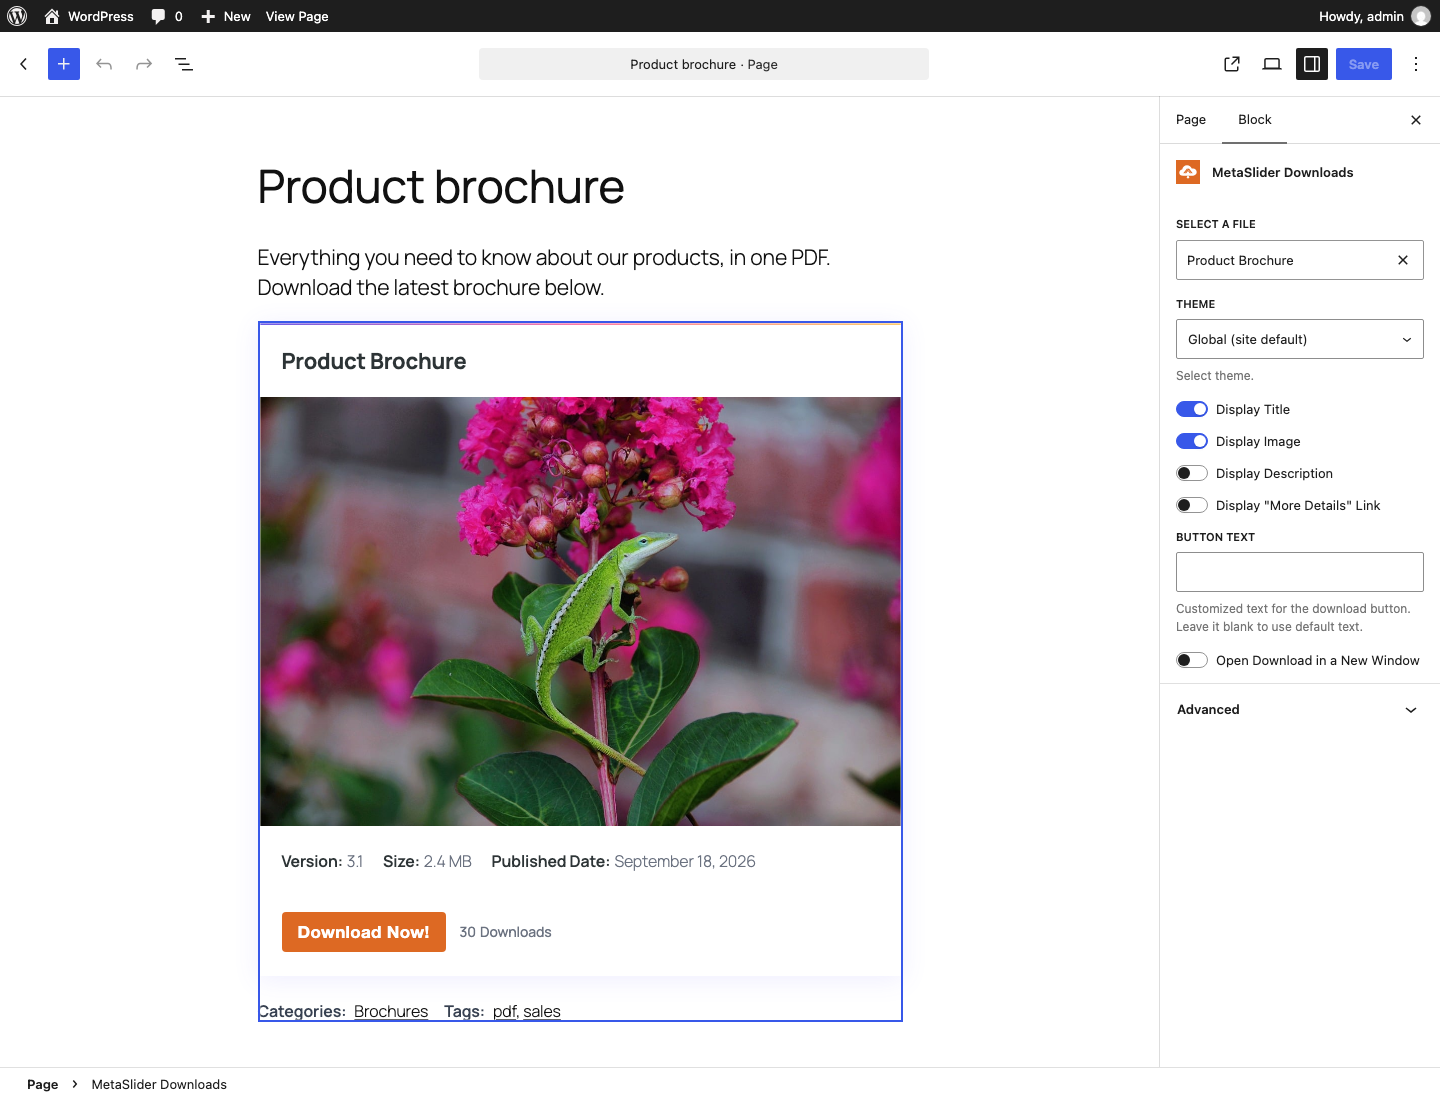Open the device preview options
Image resolution: width=1440 pixels, height=1100 pixels.
tap(1272, 64)
